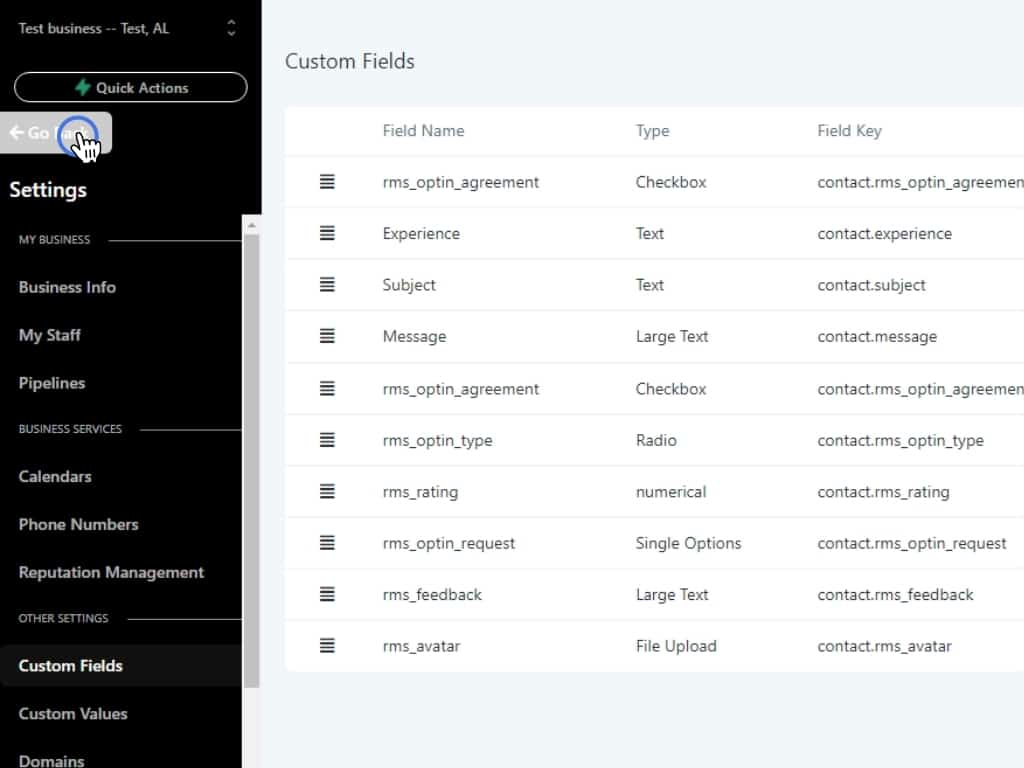Viewport: 1024px width, 768px height.
Task: Open Phone Numbers in sidebar
Action: [x=78, y=524]
